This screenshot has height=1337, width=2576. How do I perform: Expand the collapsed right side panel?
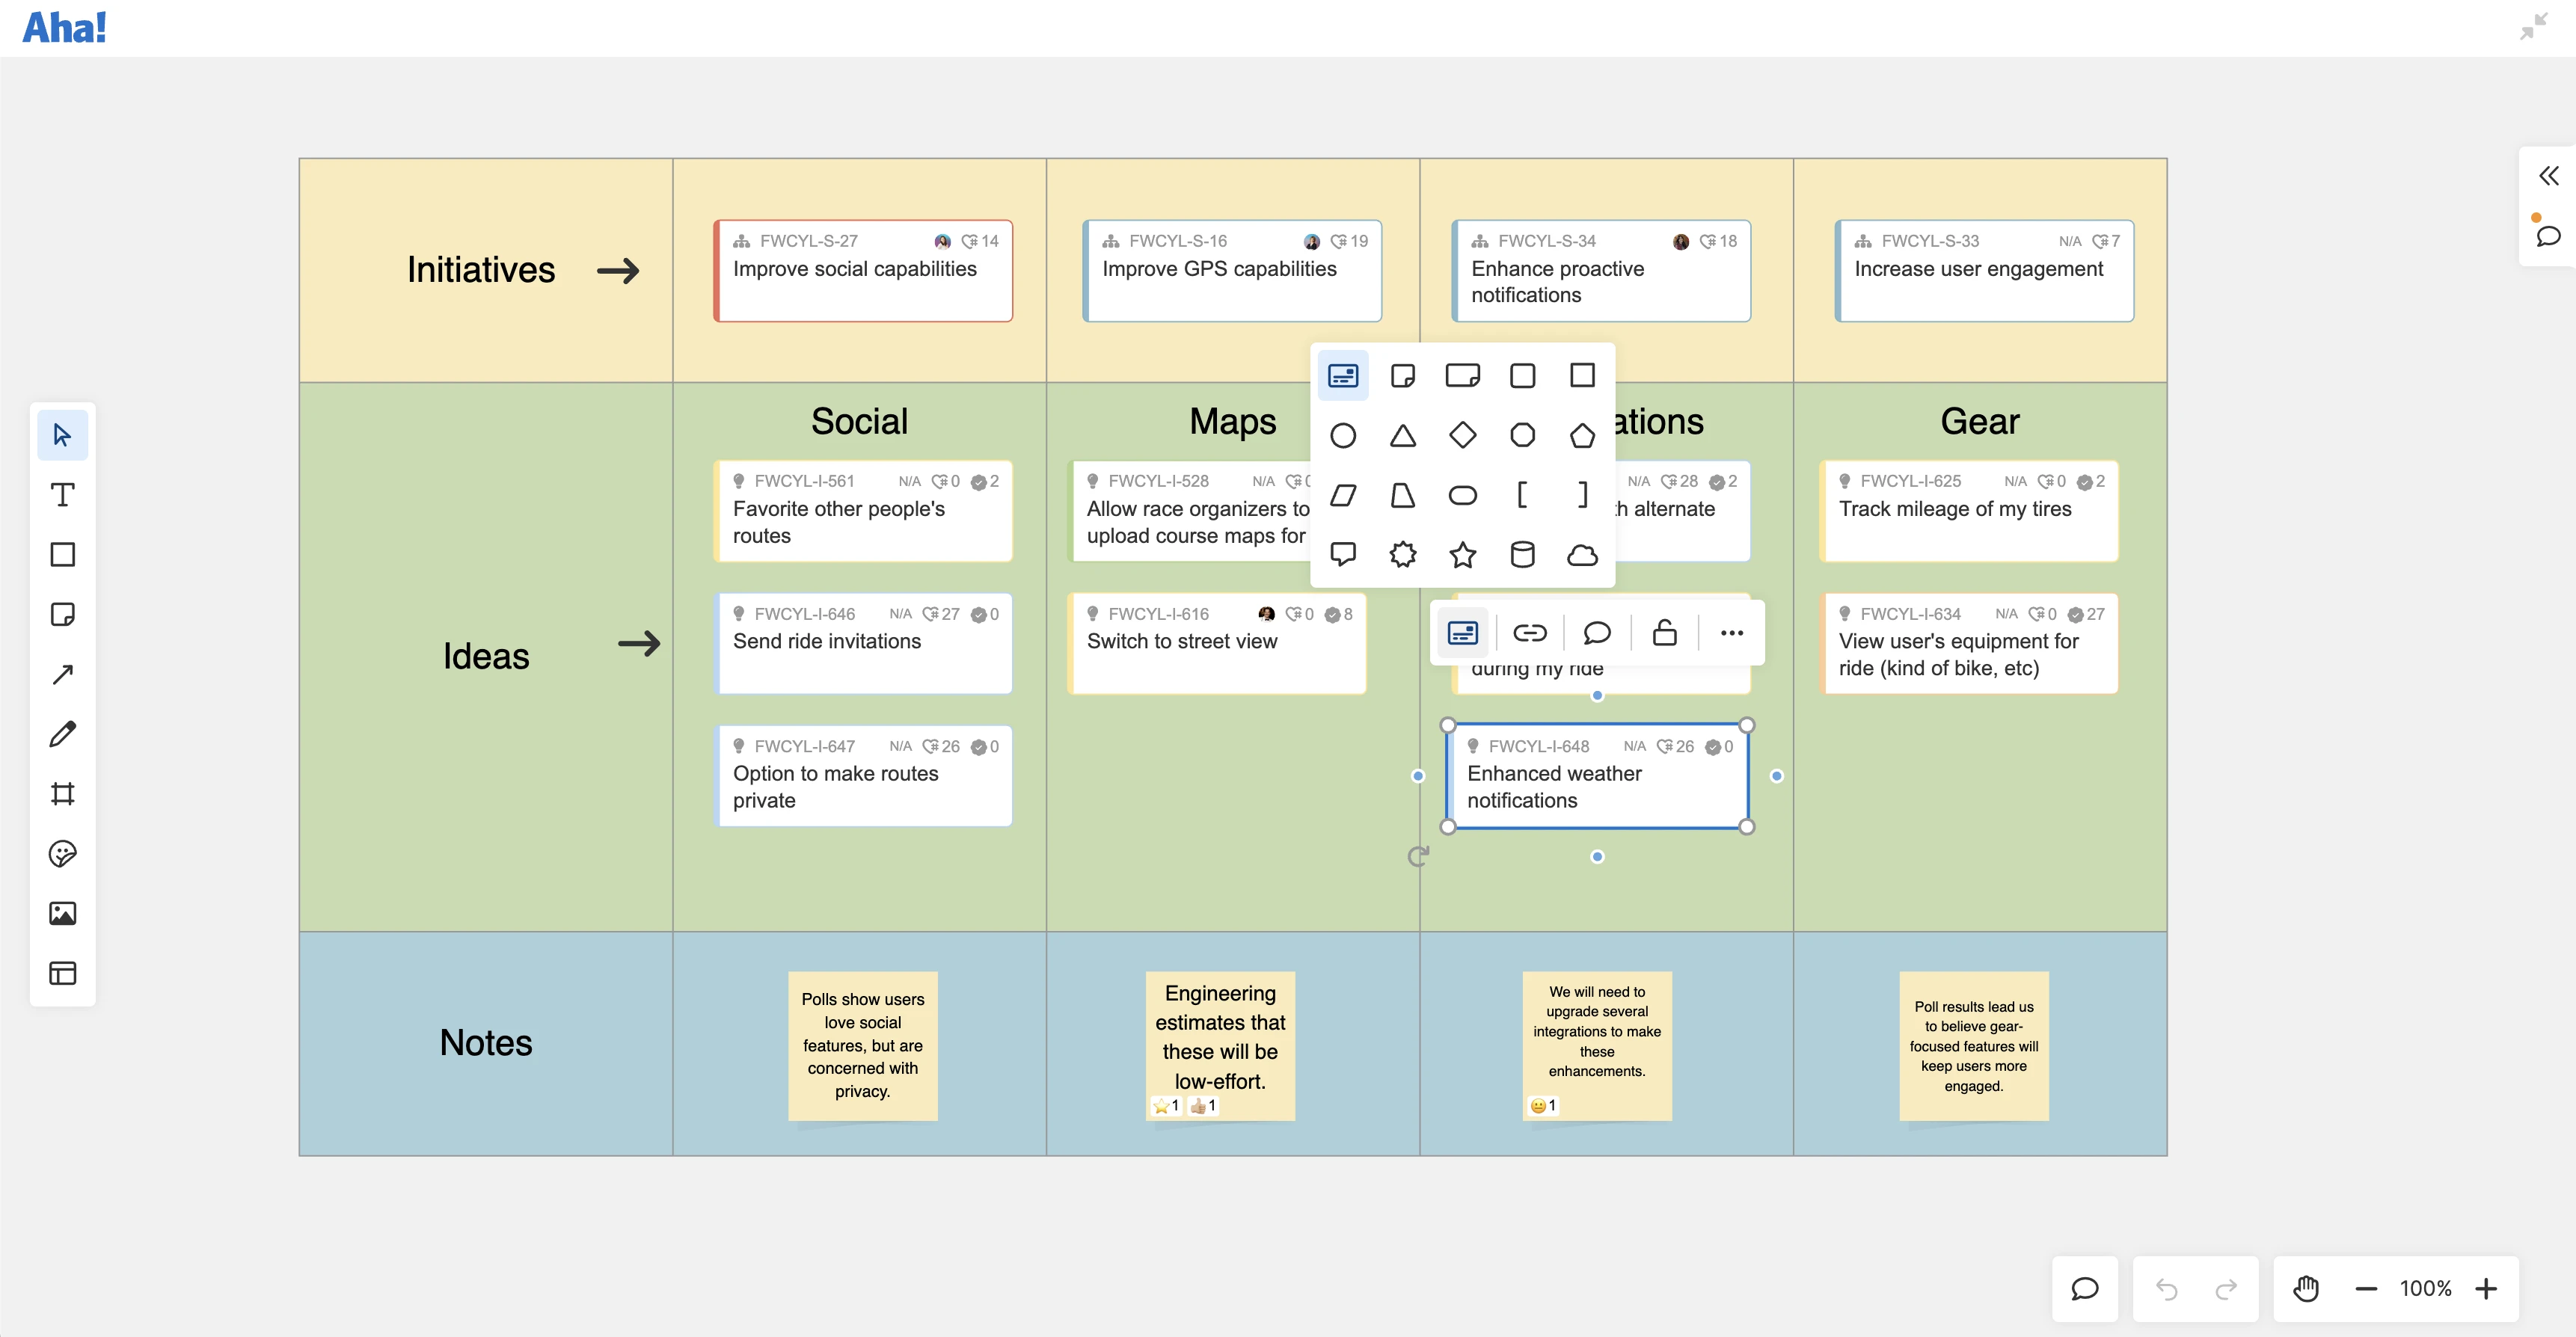click(2548, 176)
